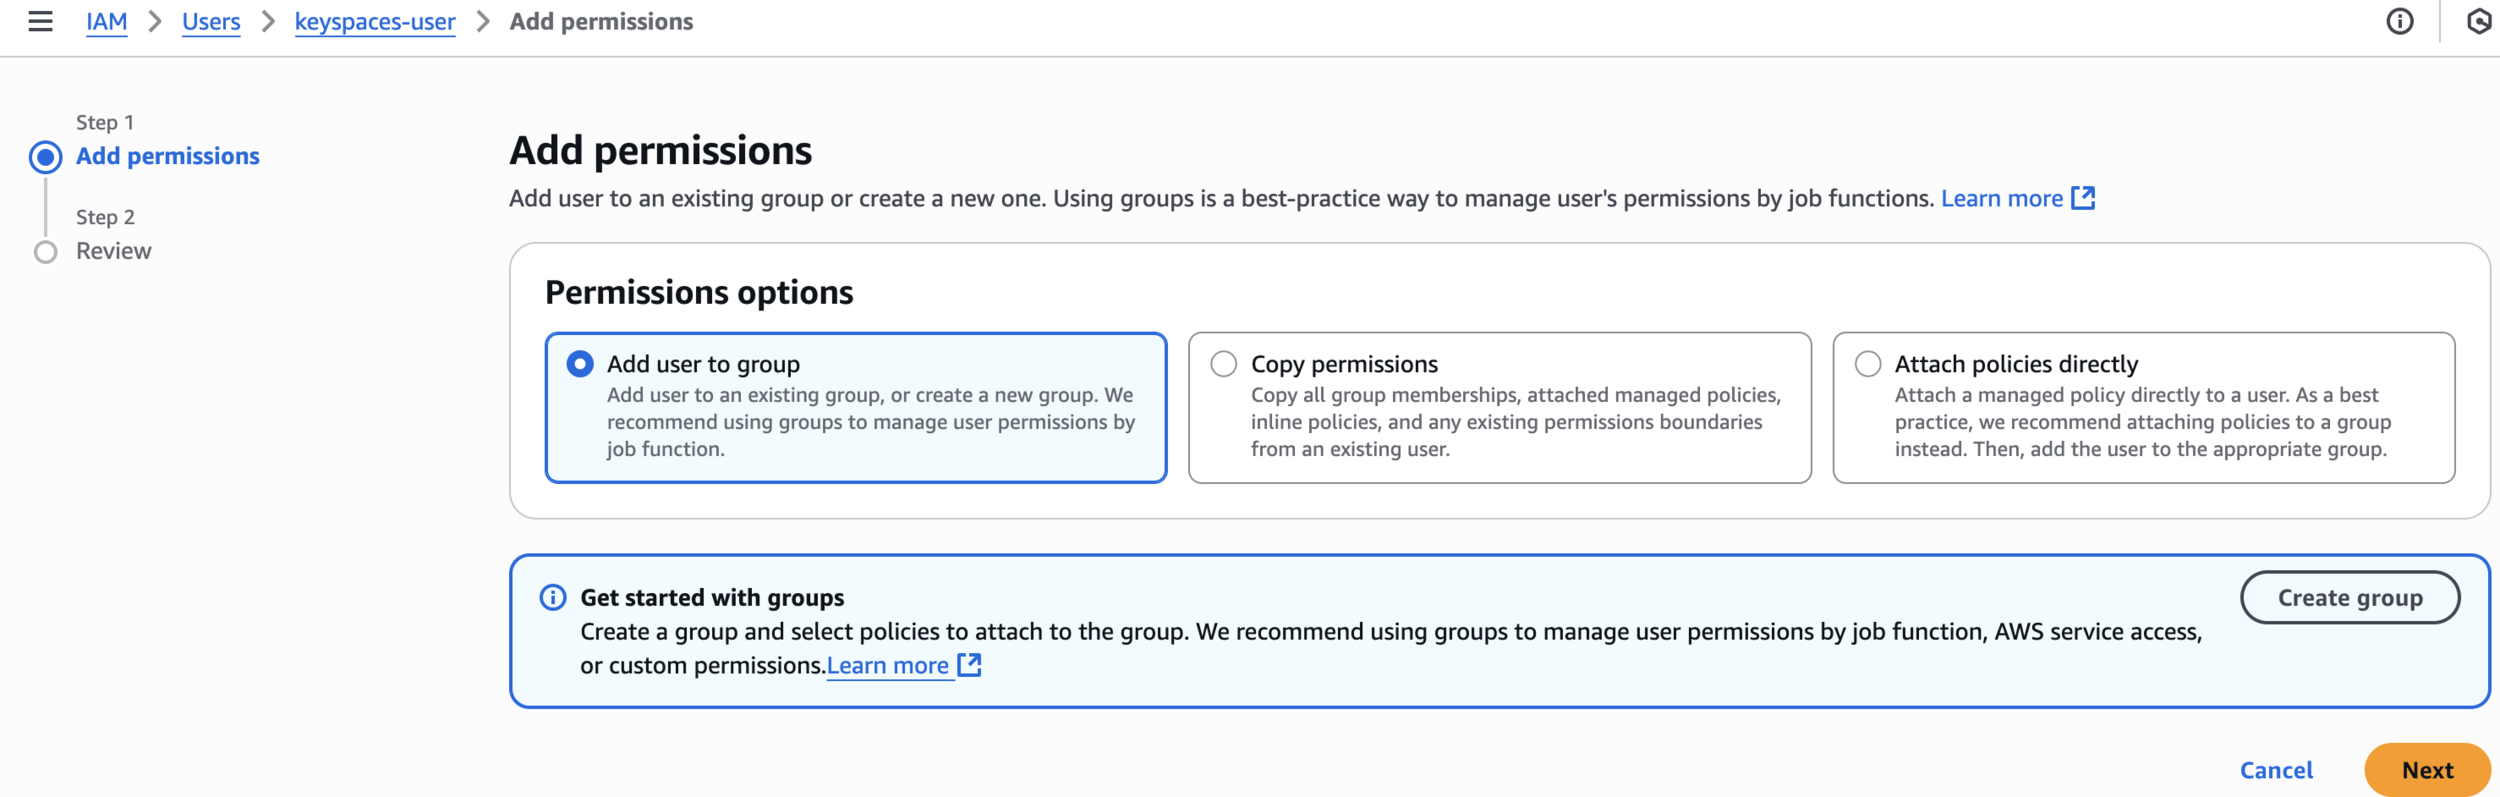Open the Amazon Q hexagon icon
The image size is (2500, 797).
click(2478, 21)
